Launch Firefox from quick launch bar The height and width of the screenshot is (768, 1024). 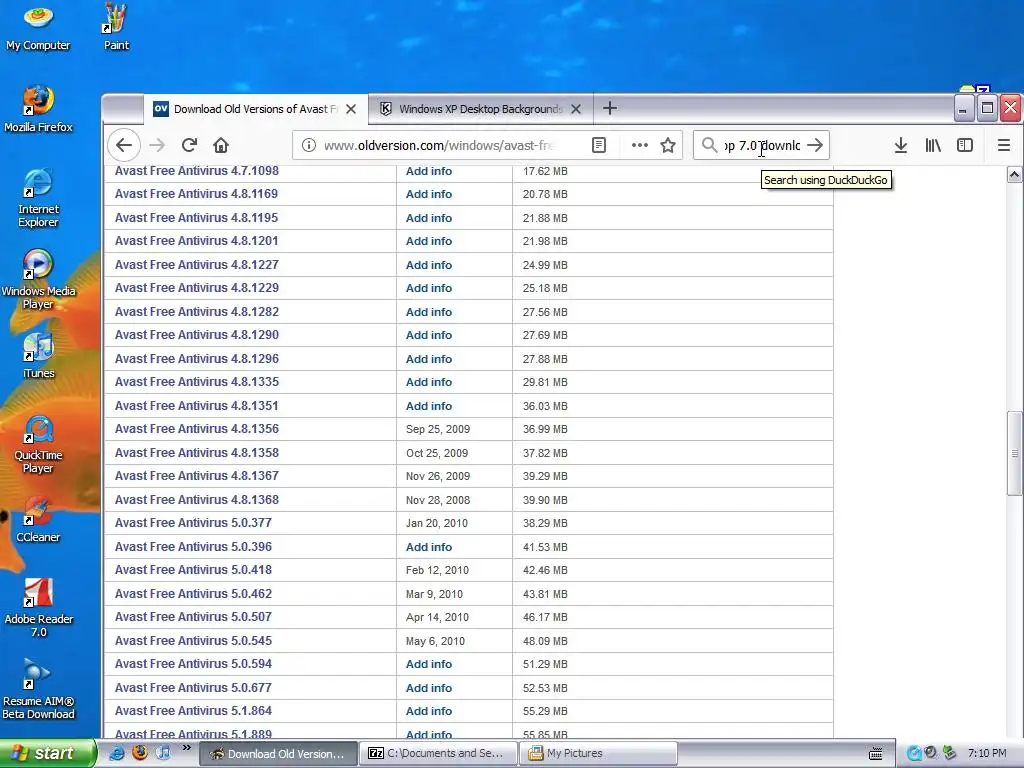pos(140,753)
